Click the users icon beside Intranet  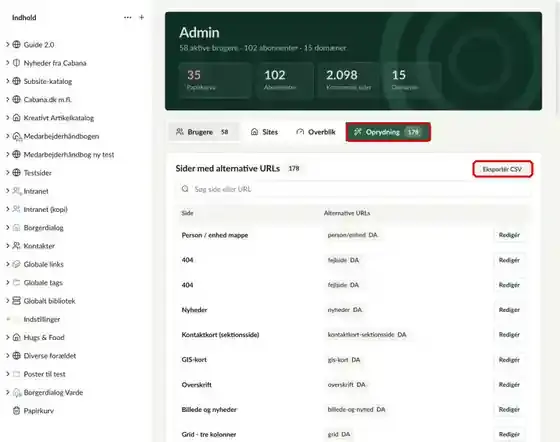(16, 191)
